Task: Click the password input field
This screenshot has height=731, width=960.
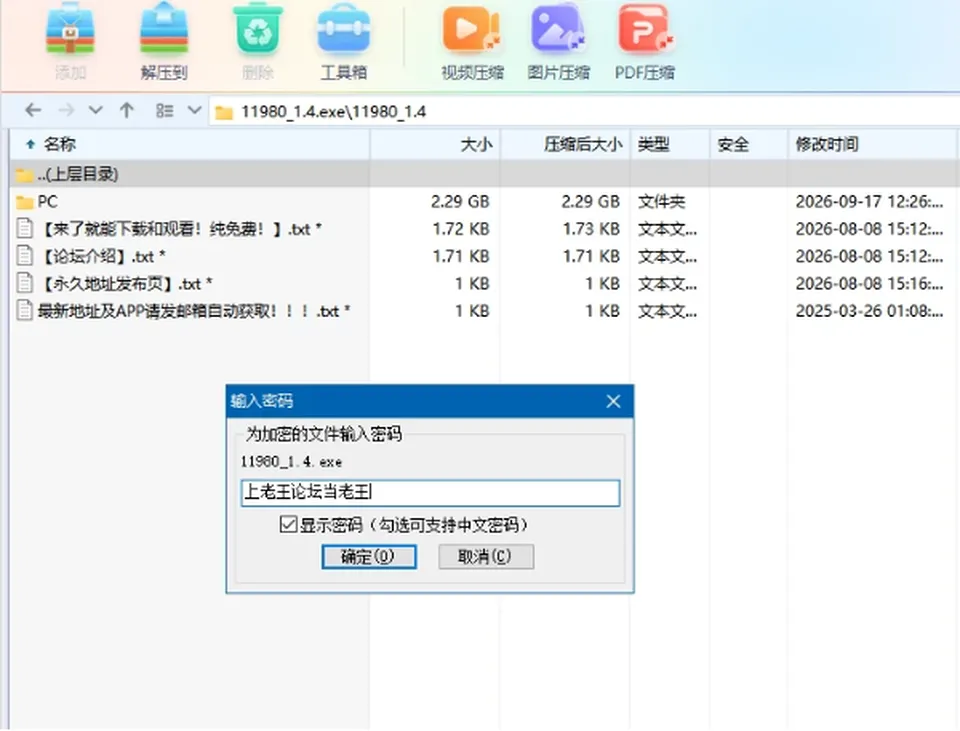Action: click(430, 493)
